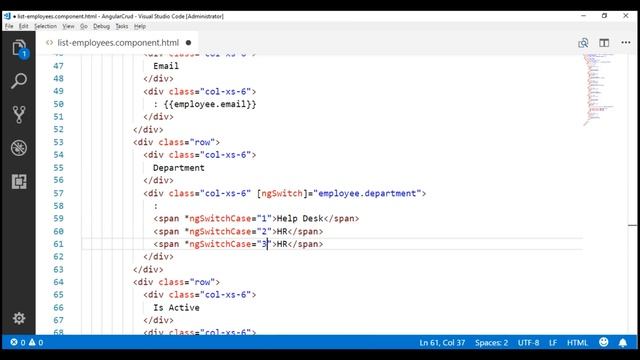
Task: Click 'Help Desk' text on line 59
Action: coord(300,218)
